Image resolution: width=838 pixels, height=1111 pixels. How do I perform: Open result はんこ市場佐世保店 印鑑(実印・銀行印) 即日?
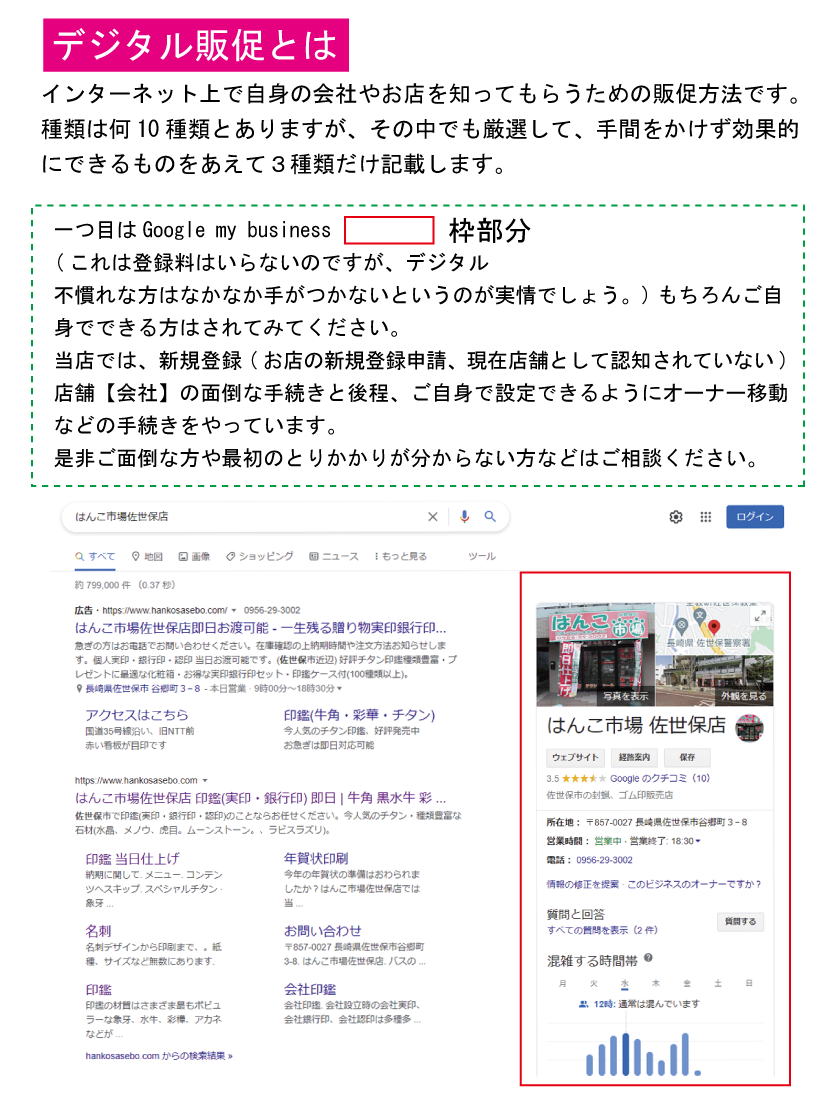[x=261, y=798]
